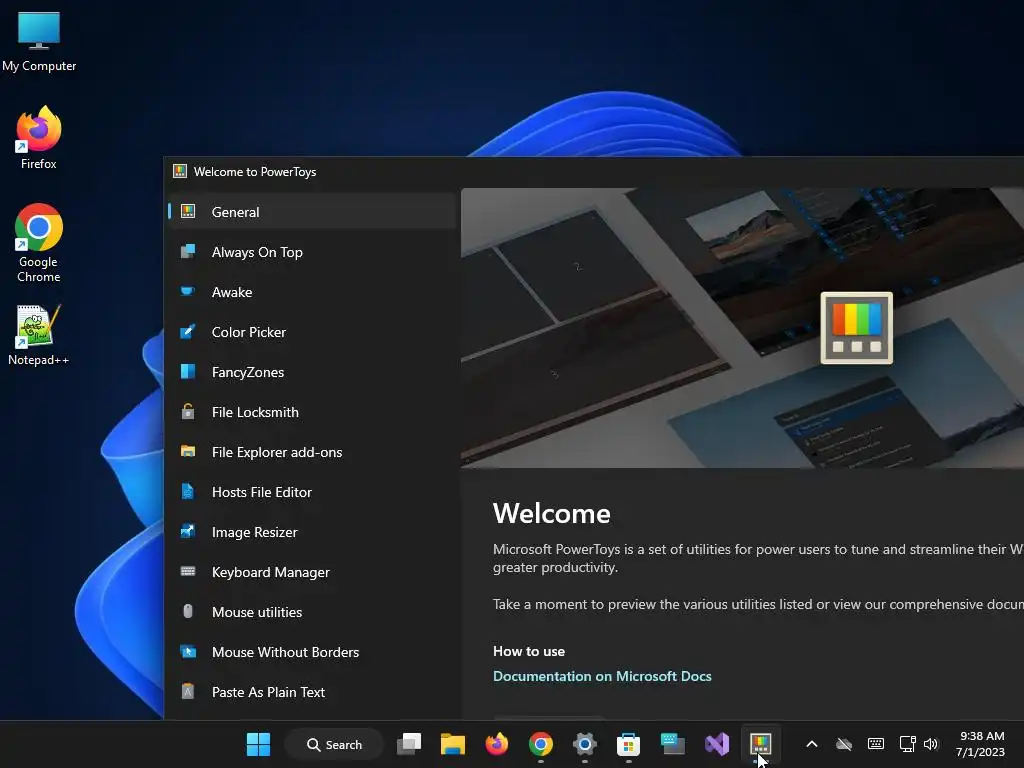Viewport: 1024px width, 768px height.
Task: Select Image Resizer text entry
Action: click(255, 532)
